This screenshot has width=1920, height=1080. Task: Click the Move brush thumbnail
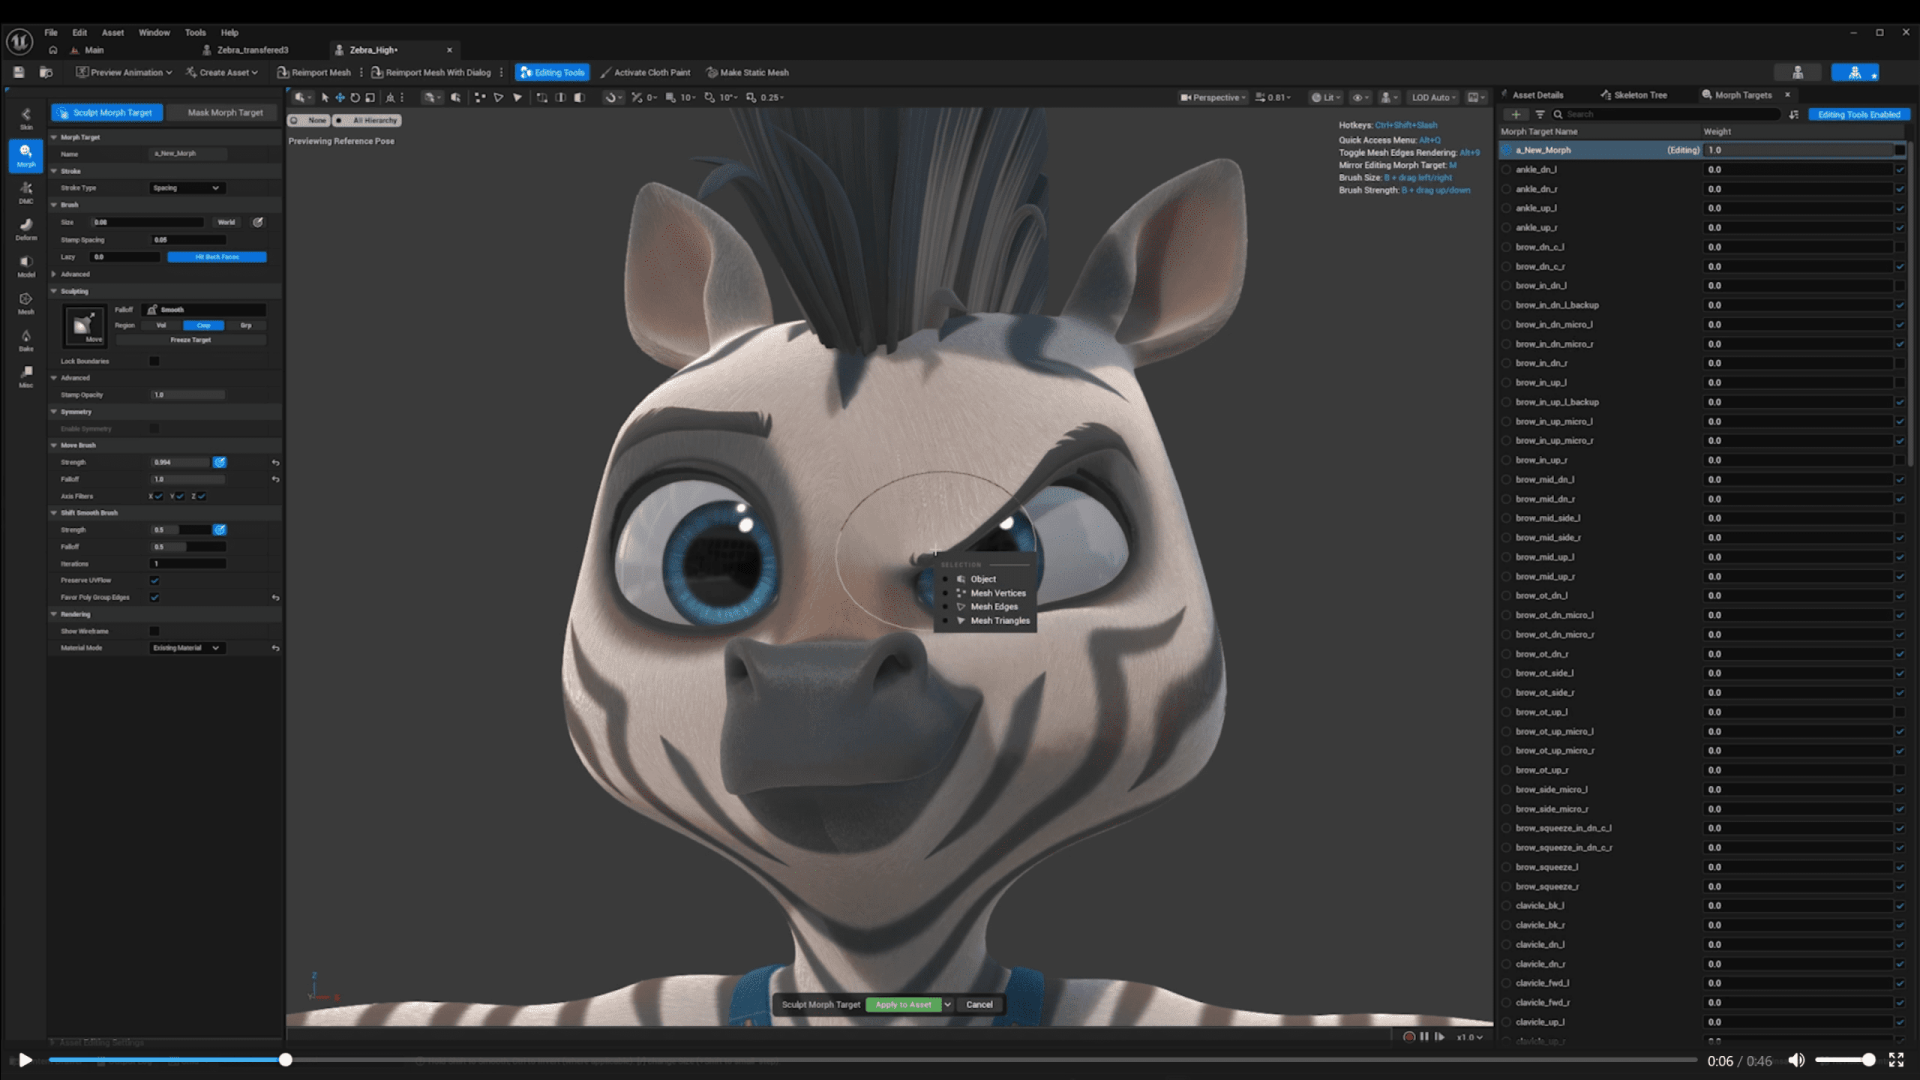point(84,325)
